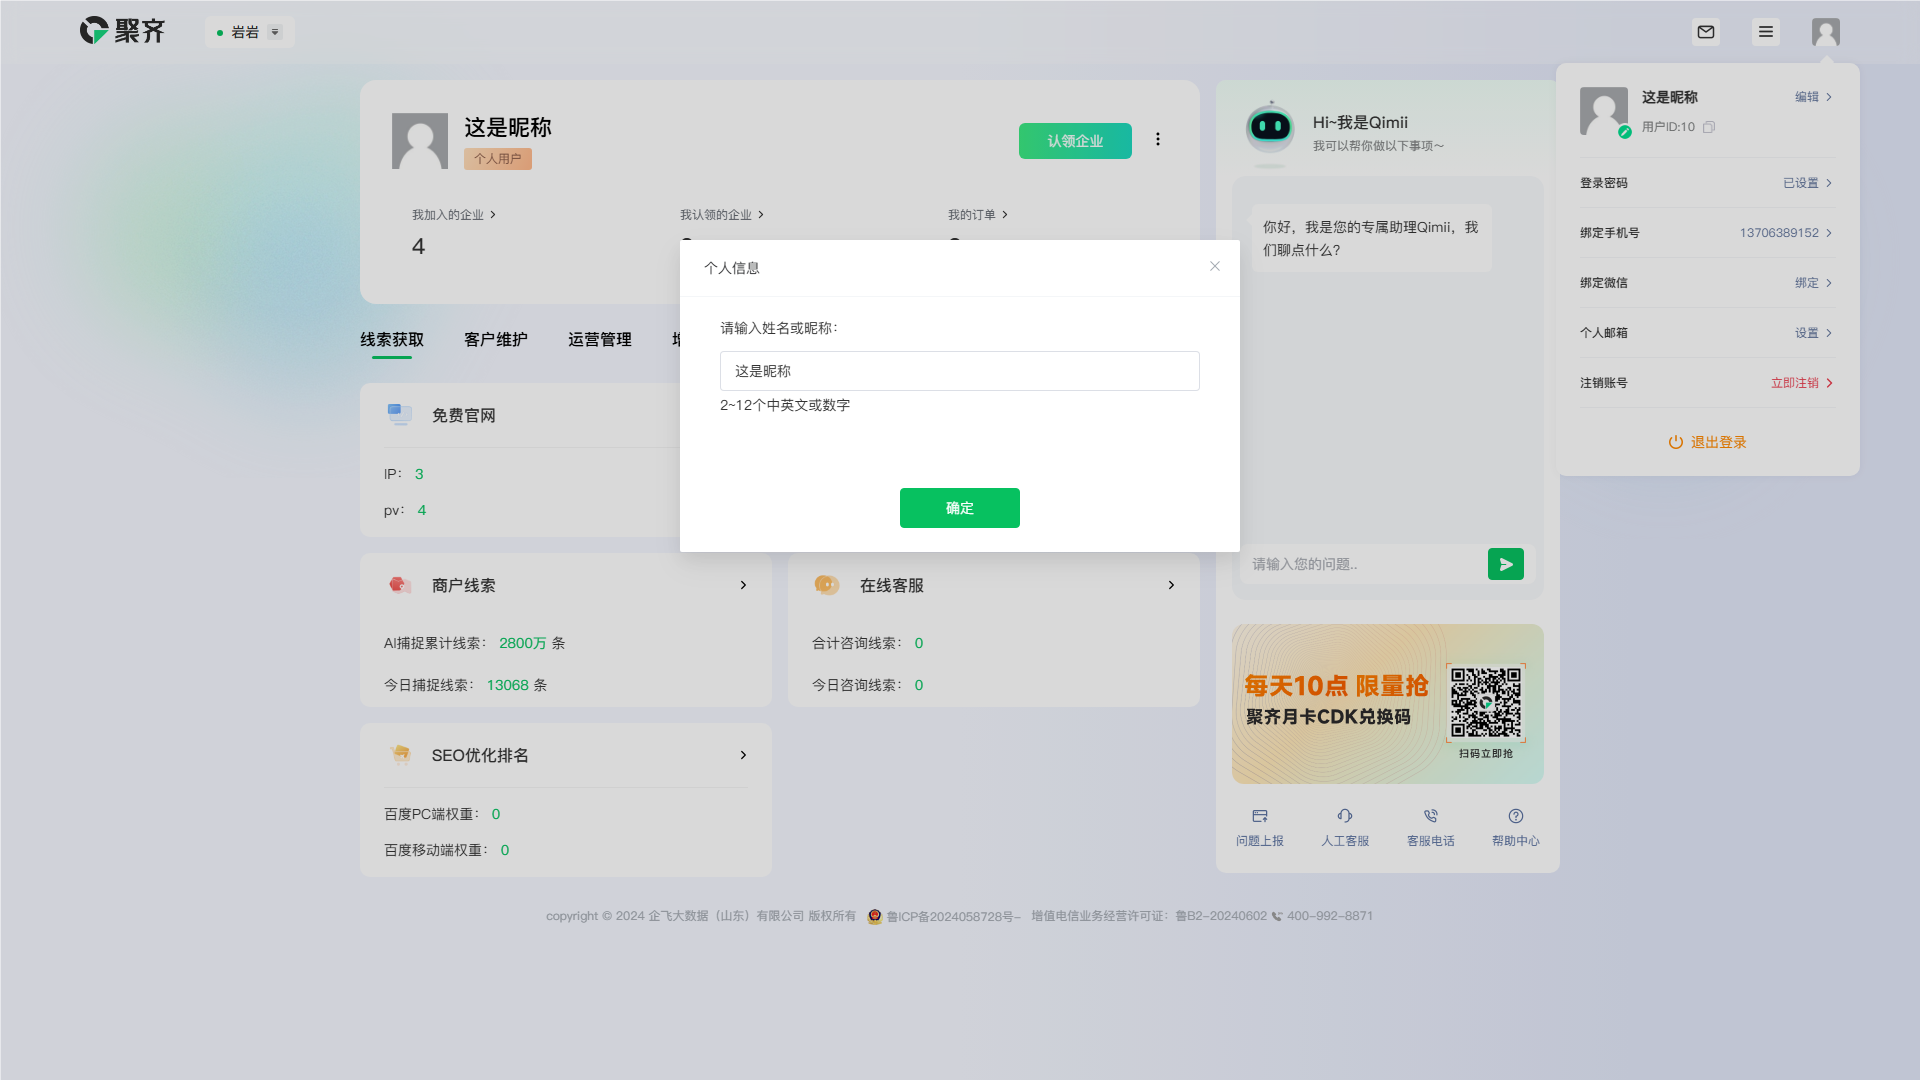
Task: Click the 认领企业 button
Action: pos(1075,141)
